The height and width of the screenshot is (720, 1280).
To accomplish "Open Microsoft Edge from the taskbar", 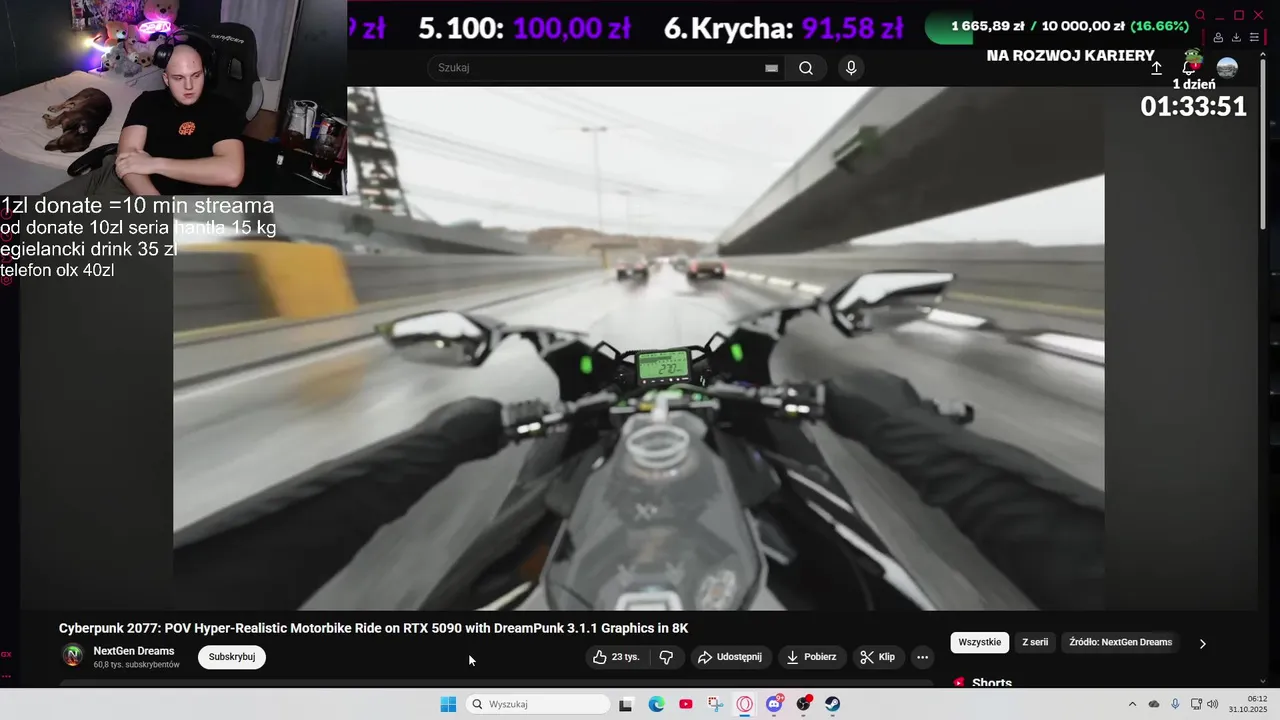I will 656,704.
